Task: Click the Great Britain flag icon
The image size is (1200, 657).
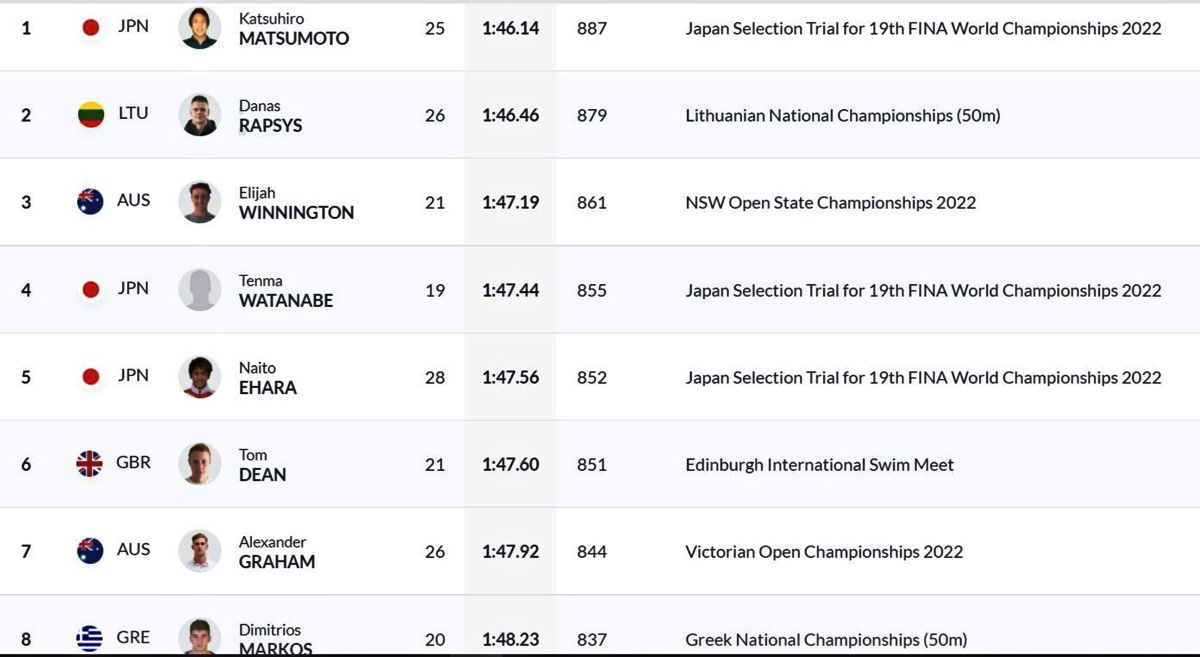Action: pyautogui.click(x=90, y=464)
